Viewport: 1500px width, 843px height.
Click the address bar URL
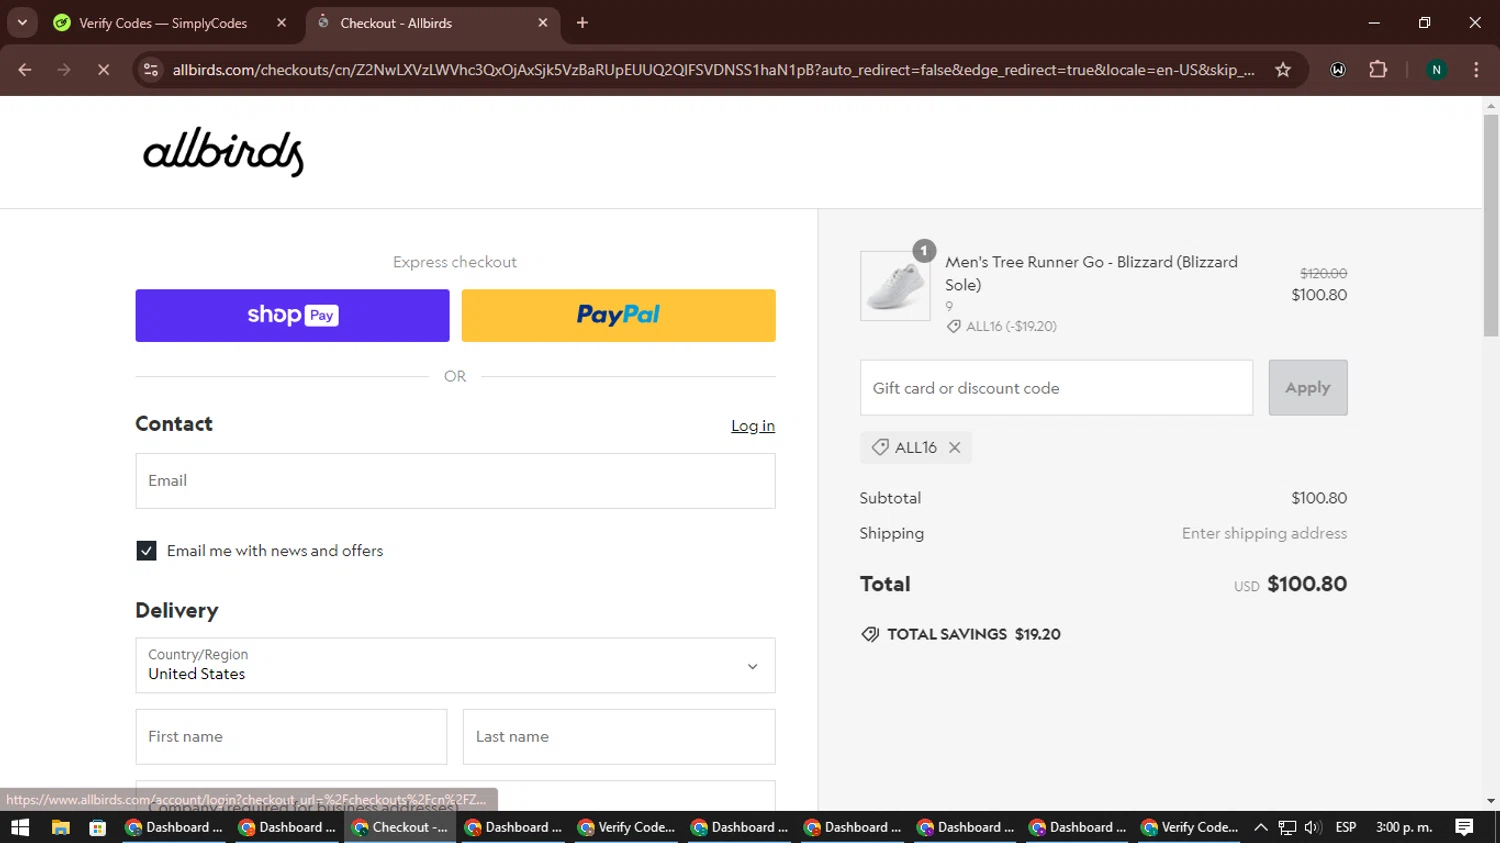[x=713, y=70]
